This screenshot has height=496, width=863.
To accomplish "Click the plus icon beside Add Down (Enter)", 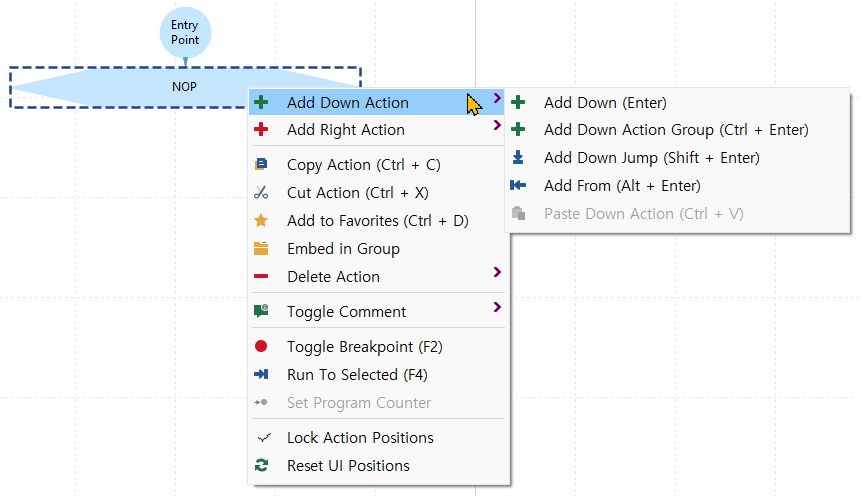I will pos(518,102).
